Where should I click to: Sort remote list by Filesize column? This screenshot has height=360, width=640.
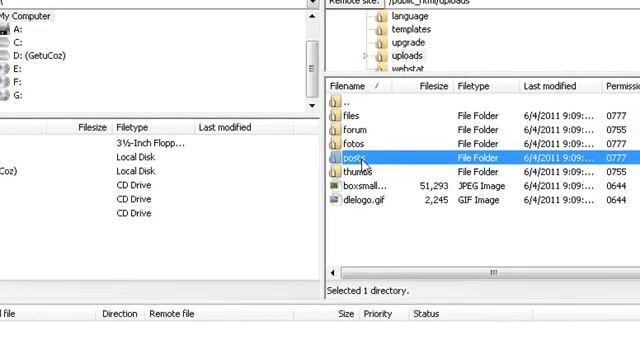pos(423,86)
